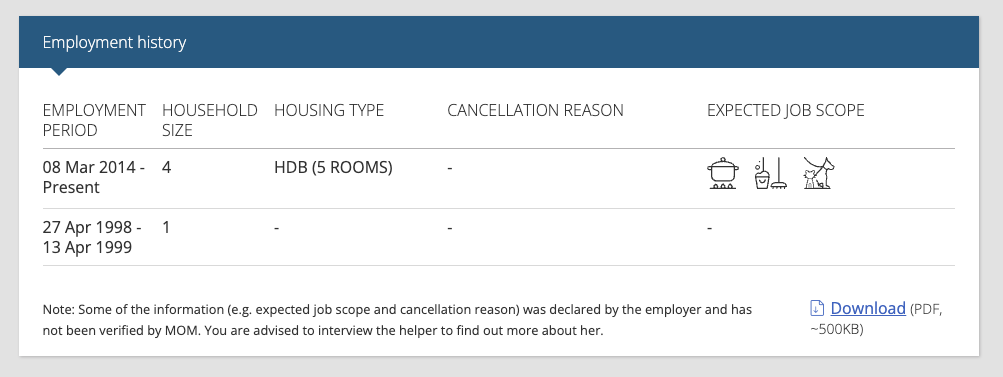Image resolution: width=1003 pixels, height=377 pixels.
Task: Click the Housing Type column header
Action: click(x=329, y=110)
